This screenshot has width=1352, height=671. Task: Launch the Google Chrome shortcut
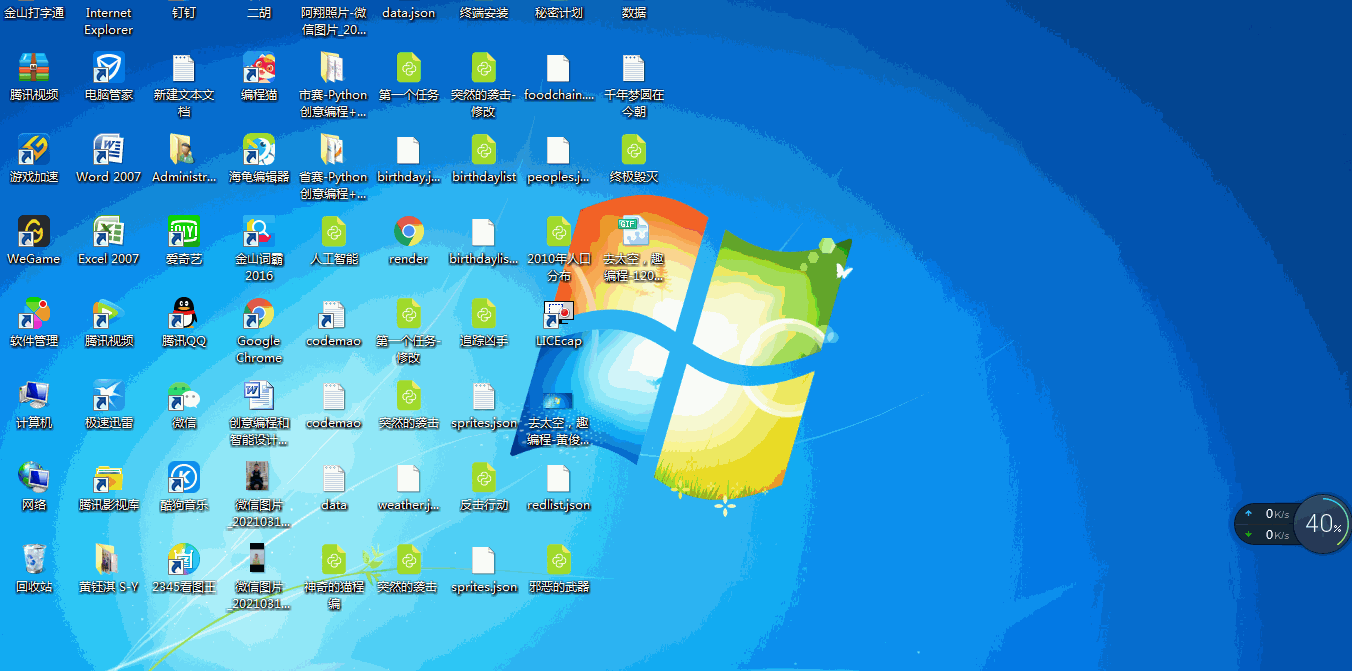point(259,314)
